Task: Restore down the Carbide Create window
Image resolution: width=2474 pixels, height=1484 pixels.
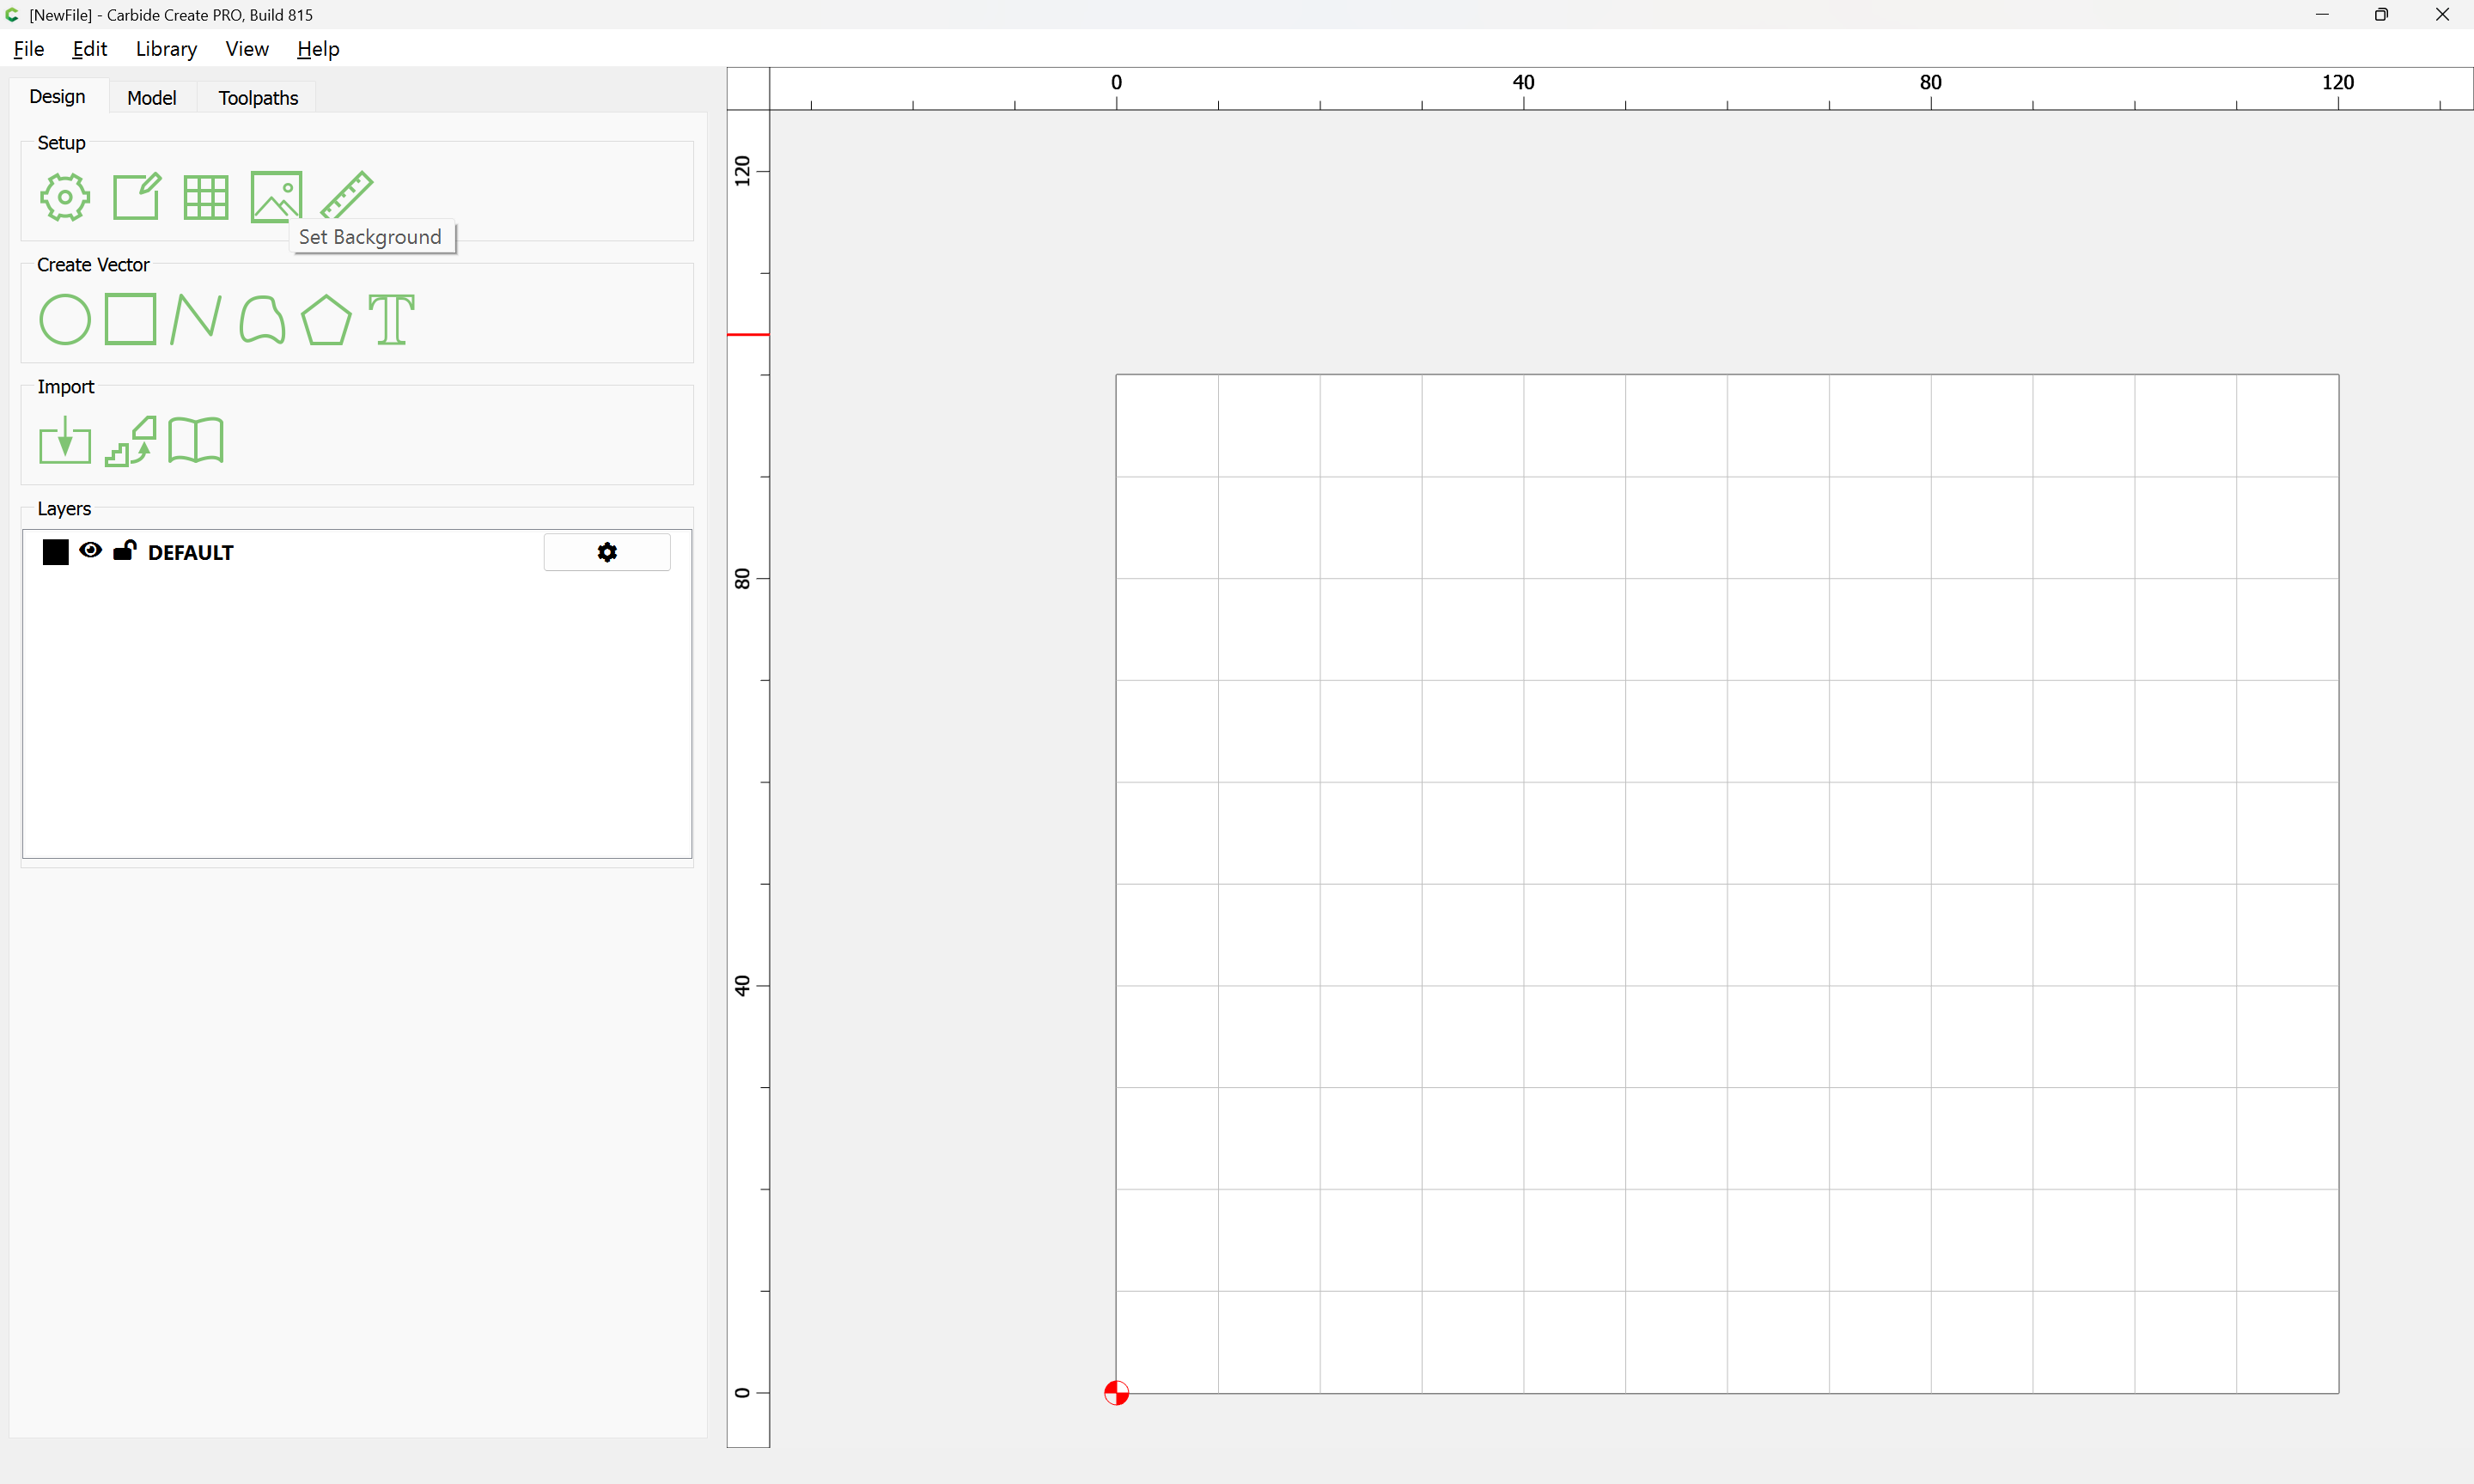Action: click(x=2382, y=15)
